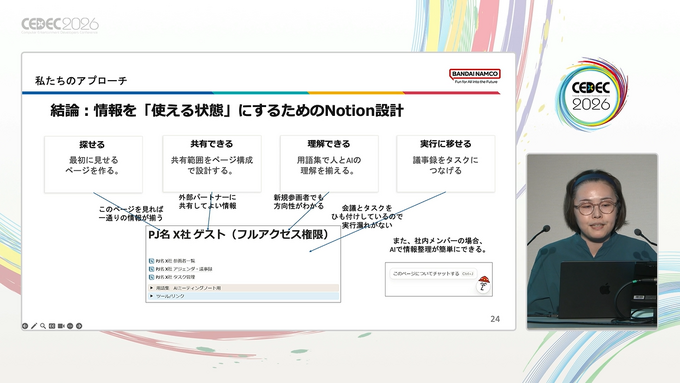Click the page icon beside タスク管理

pyautogui.click(x=151, y=277)
